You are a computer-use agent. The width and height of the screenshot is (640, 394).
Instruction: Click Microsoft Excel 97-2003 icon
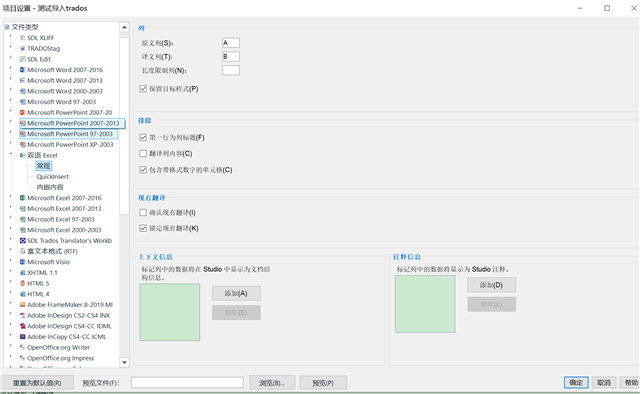23,219
